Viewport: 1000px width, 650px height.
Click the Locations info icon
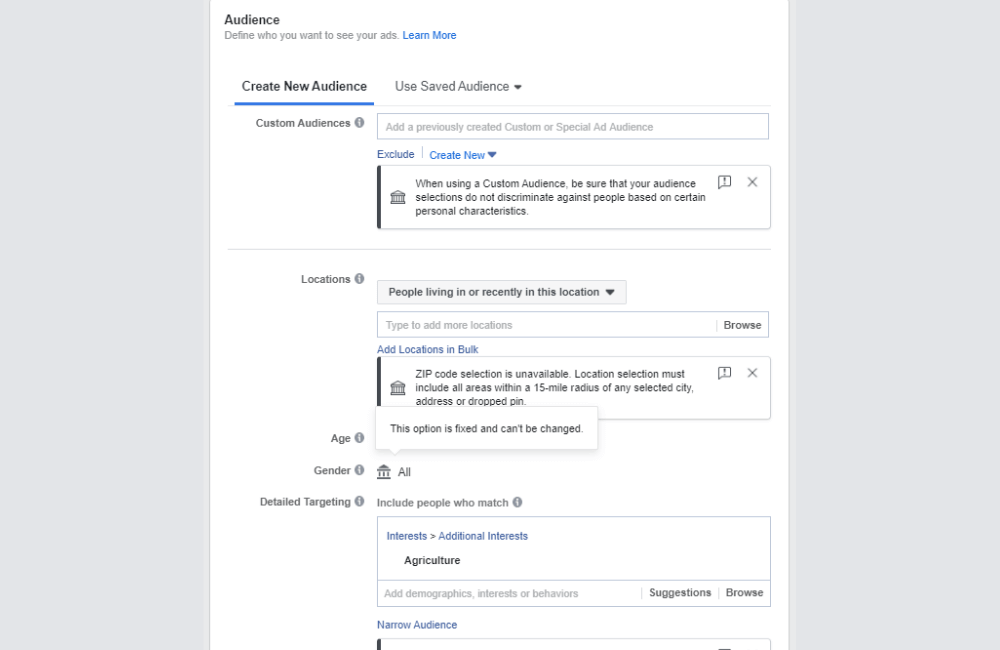pyautogui.click(x=361, y=279)
